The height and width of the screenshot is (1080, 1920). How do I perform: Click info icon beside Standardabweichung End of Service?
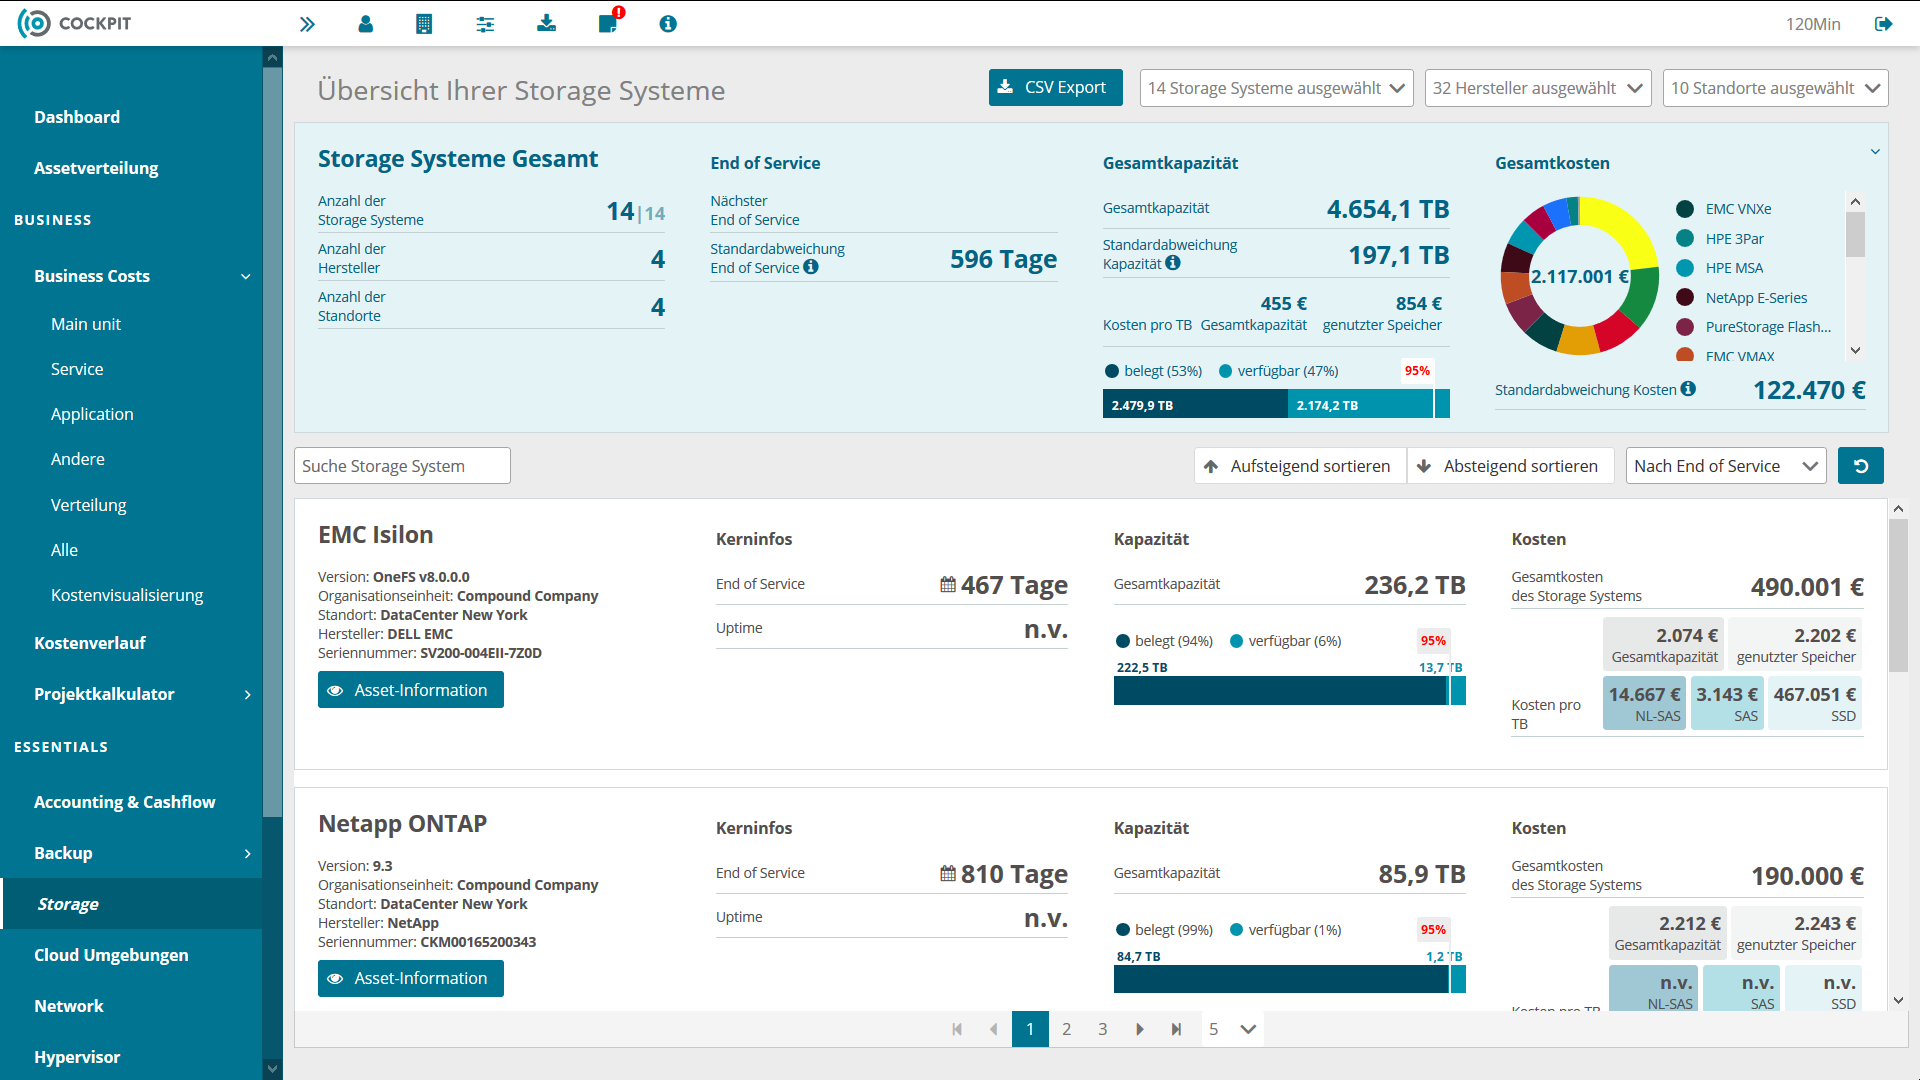pyautogui.click(x=811, y=267)
